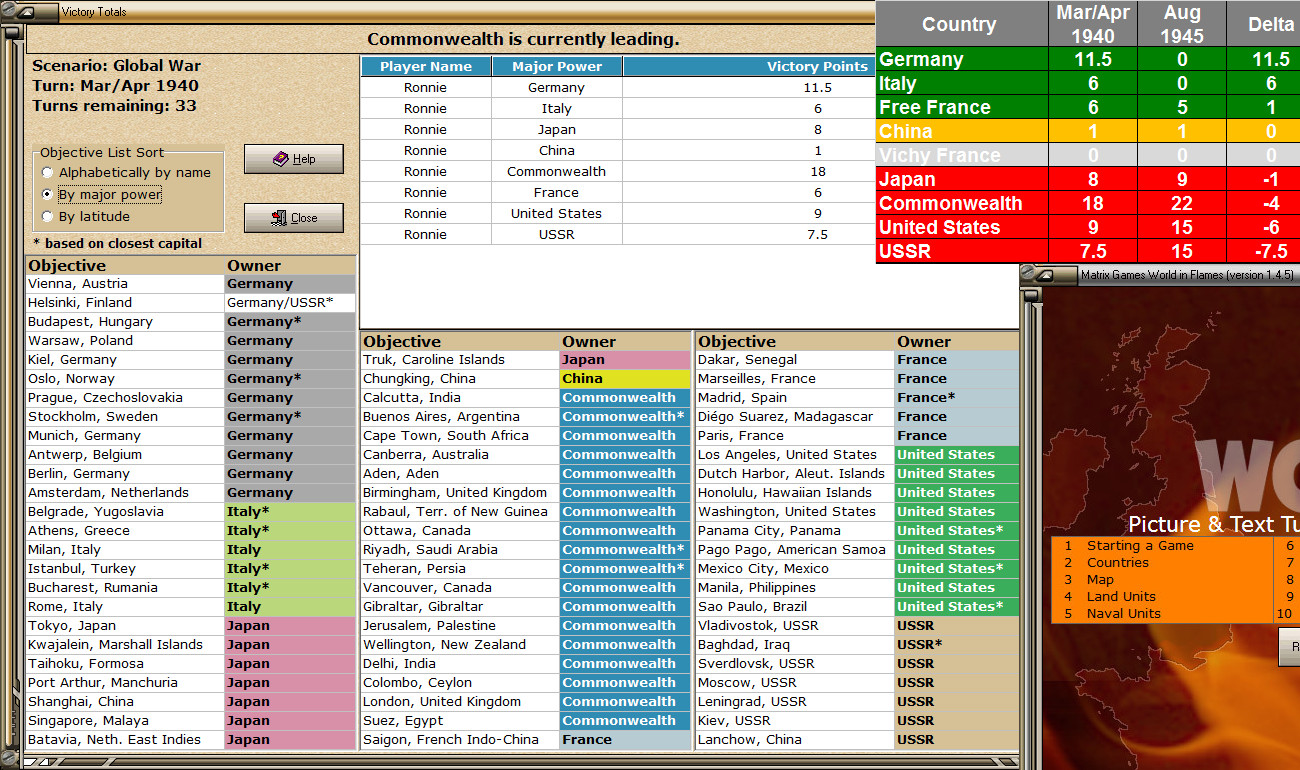Select United States in the Major Power column

click(x=557, y=214)
